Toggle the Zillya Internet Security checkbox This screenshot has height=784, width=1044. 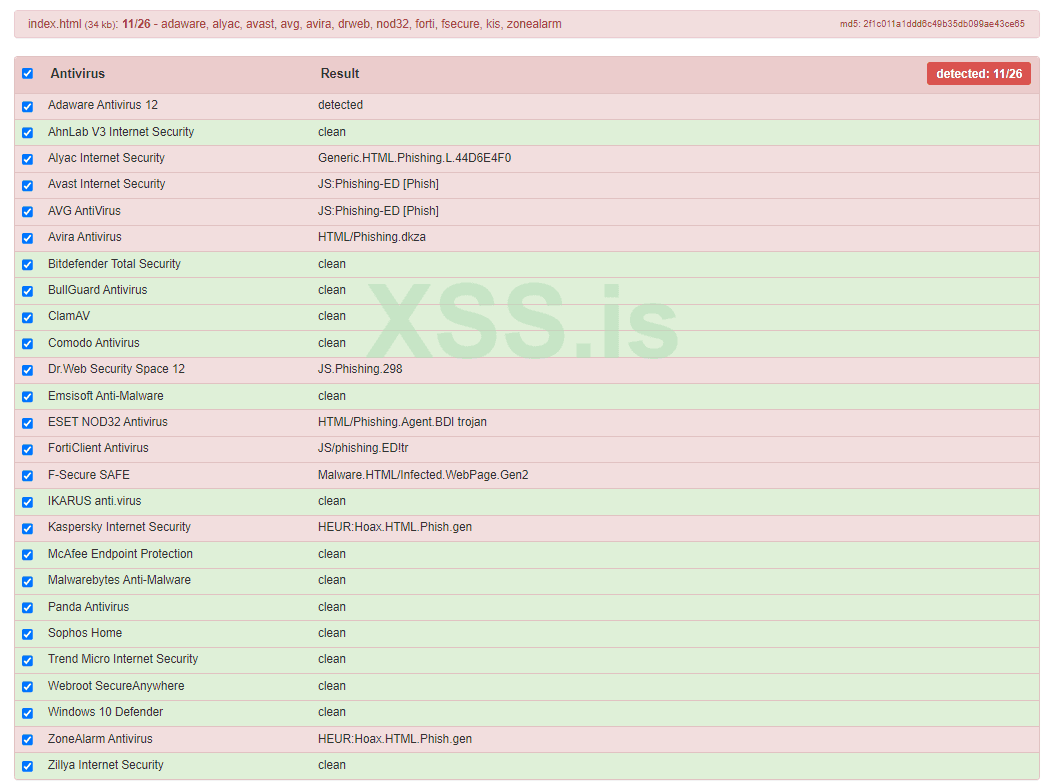[27, 766]
